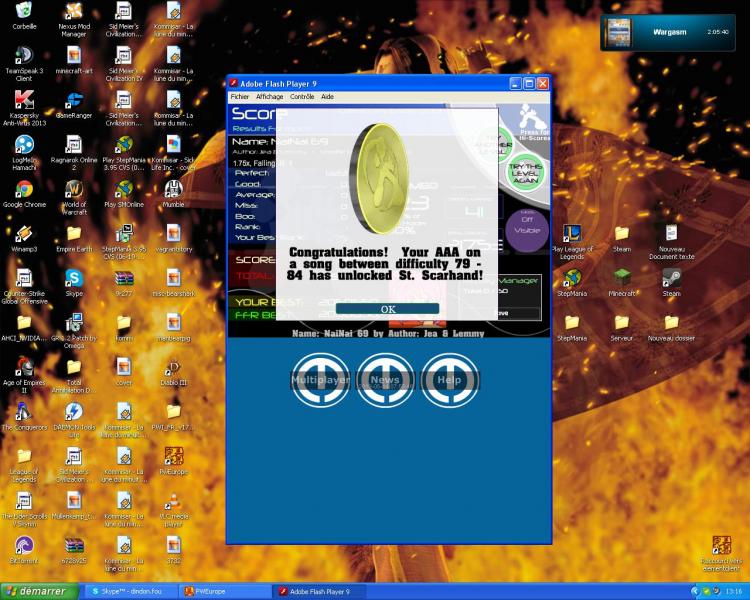Select the Diablo III shortcut
750x600 pixels.
click(173, 372)
